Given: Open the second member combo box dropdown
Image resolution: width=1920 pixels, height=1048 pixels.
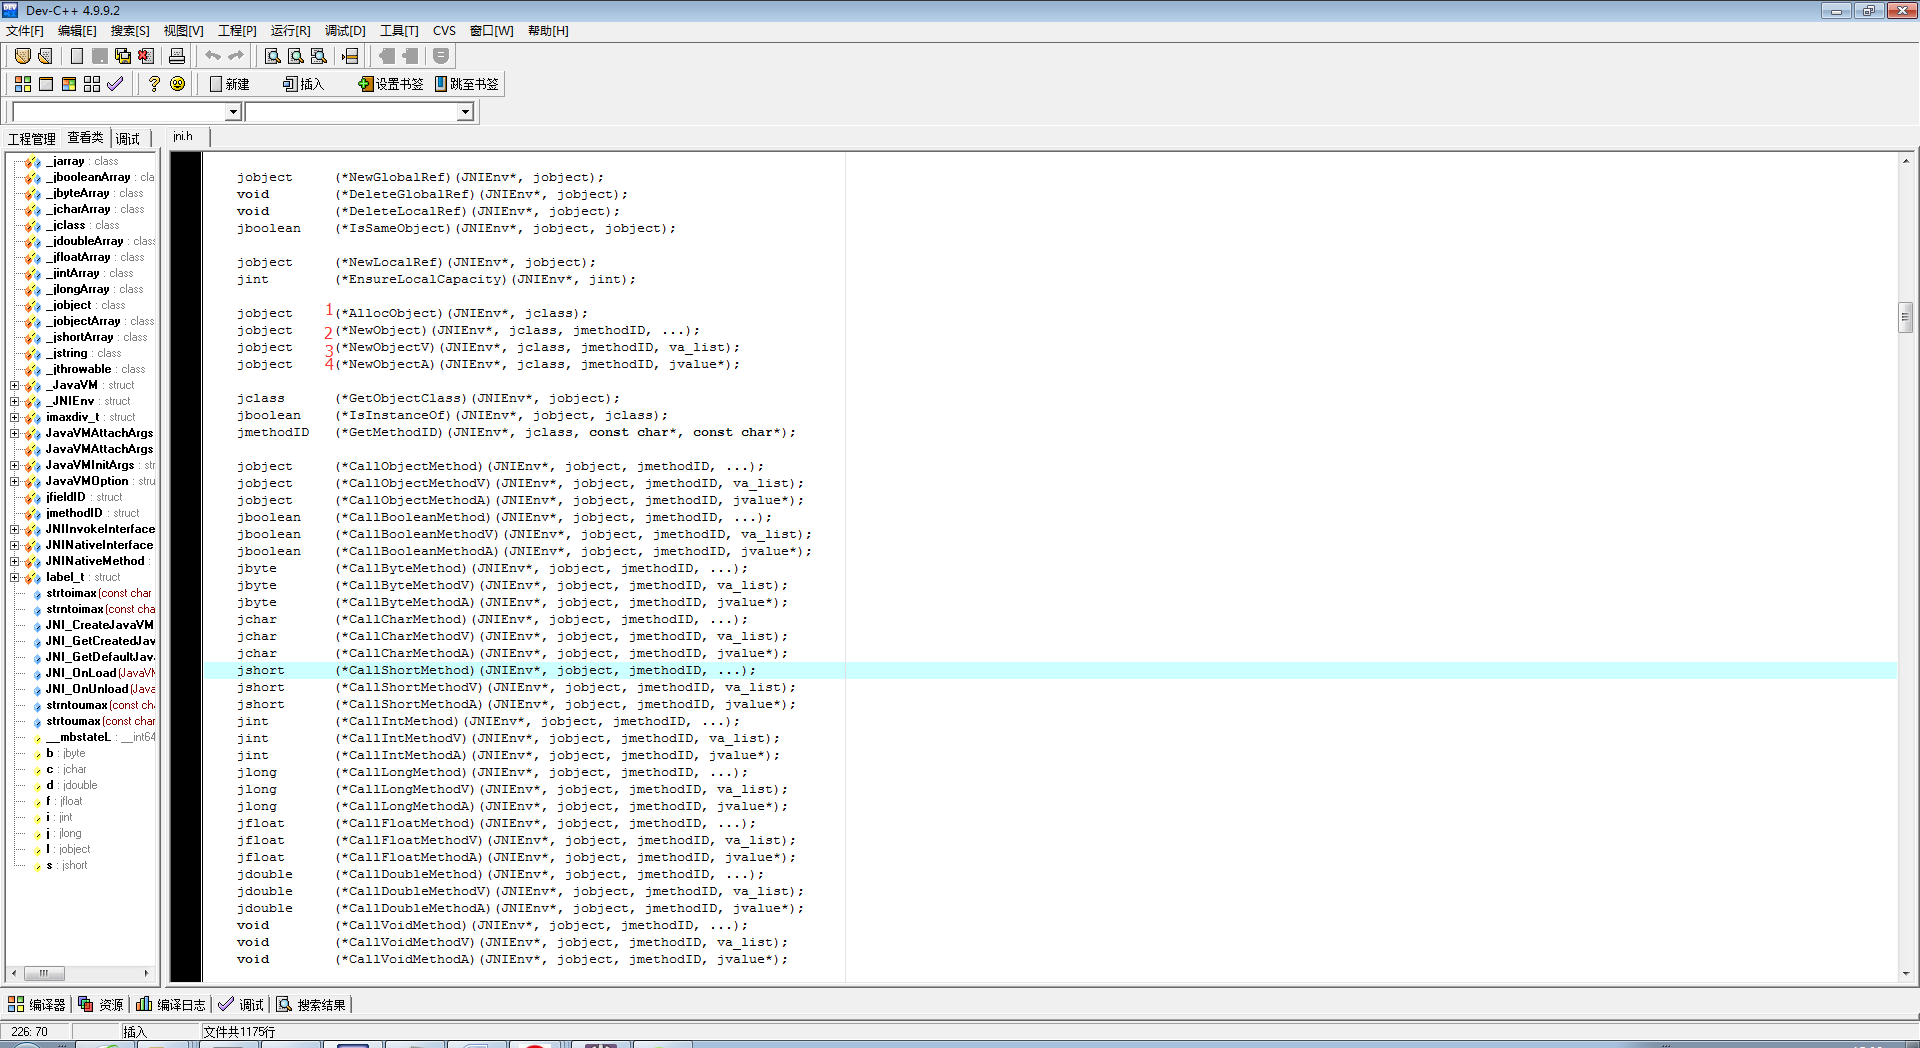Looking at the screenshot, I should pyautogui.click(x=465, y=112).
